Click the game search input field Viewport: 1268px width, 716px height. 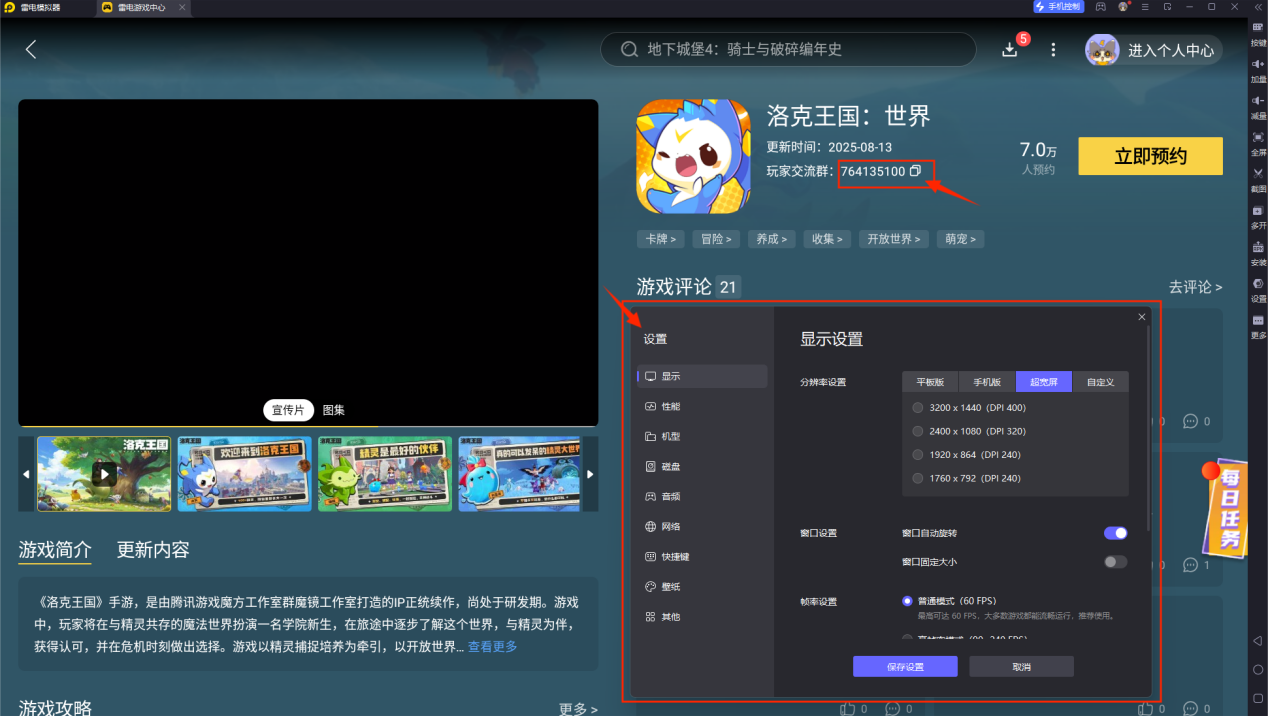[x=788, y=49]
